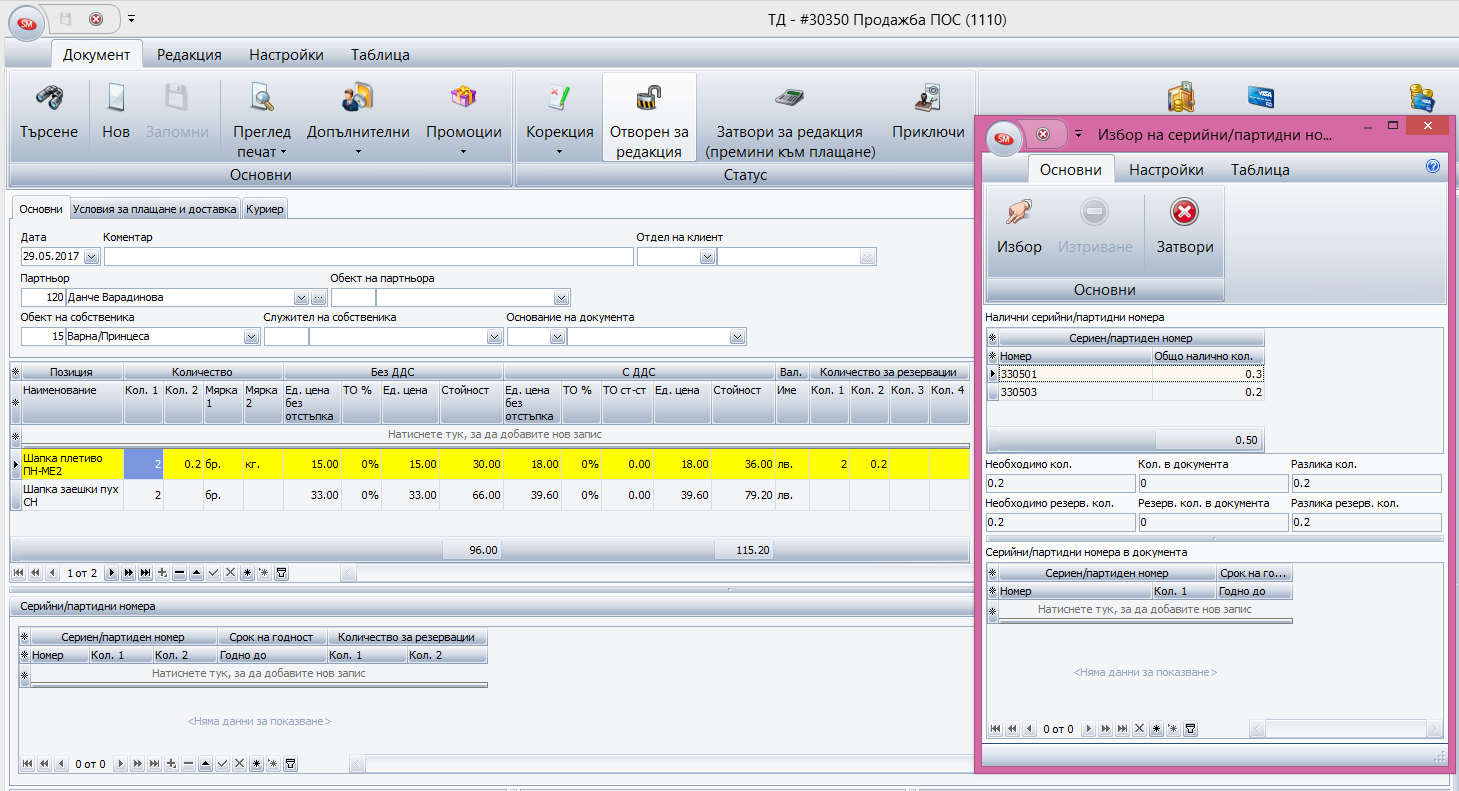Image resolution: width=1459 pixels, height=791 pixels.
Task: Click filter icon in dialog grid navigator
Action: click(x=1190, y=729)
